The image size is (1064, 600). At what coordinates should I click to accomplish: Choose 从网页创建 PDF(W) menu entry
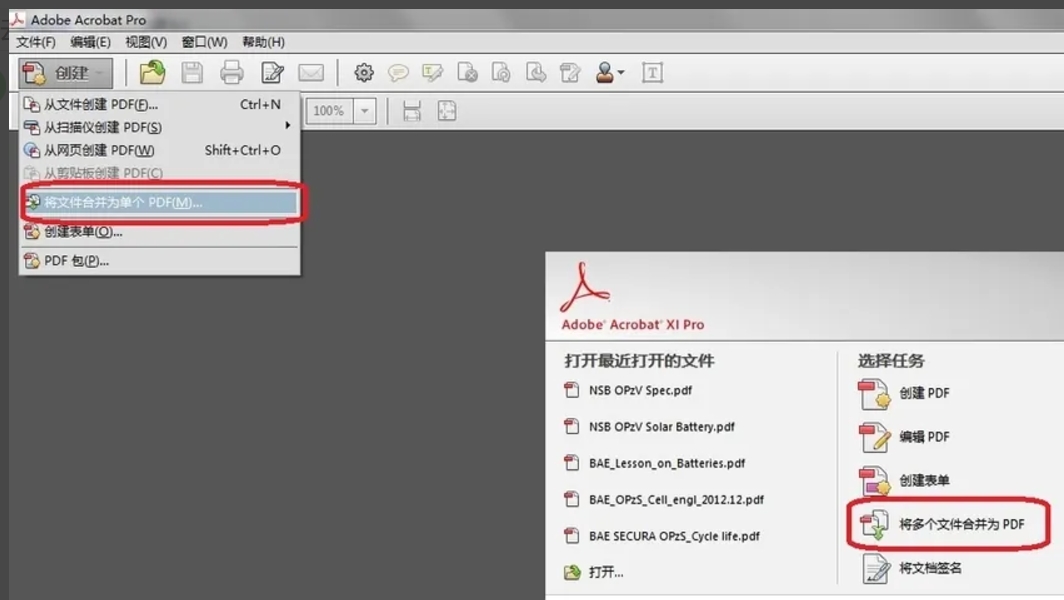click(160, 150)
